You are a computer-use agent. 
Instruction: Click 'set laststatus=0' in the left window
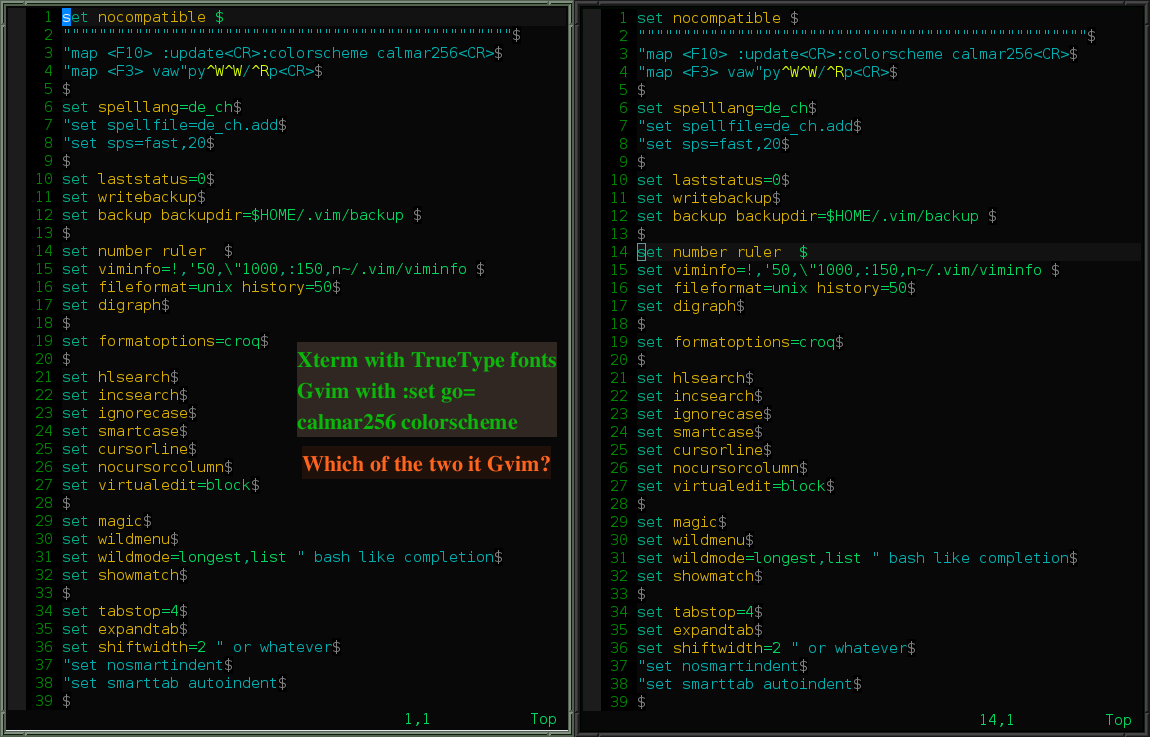coord(134,179)
